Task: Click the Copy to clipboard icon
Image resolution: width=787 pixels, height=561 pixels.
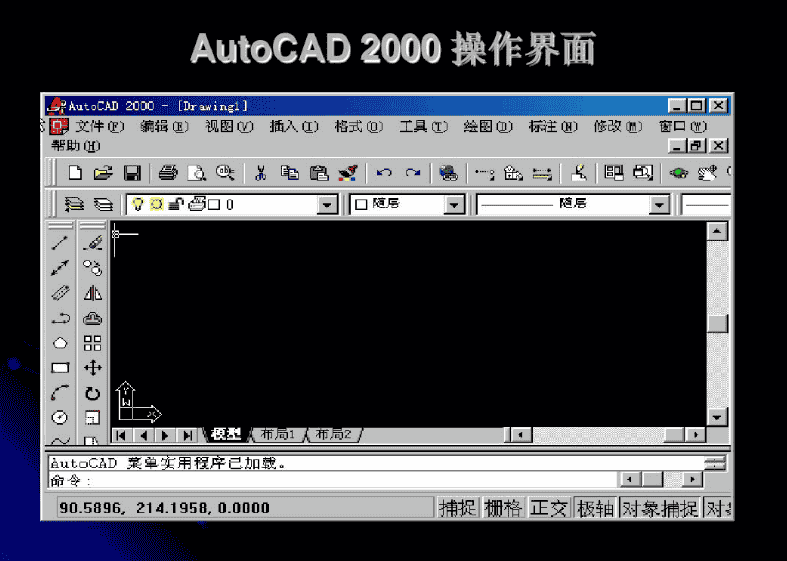Action: click(290, 173)
